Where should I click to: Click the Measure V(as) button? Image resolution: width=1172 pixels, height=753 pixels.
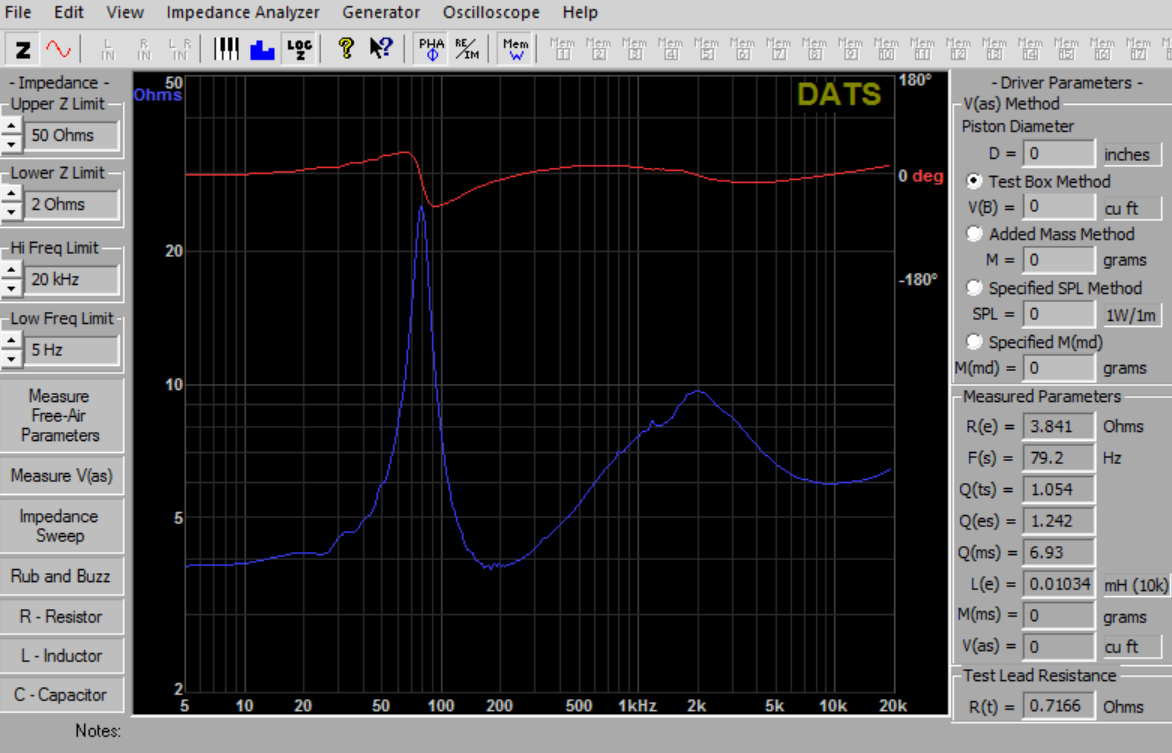coord(61,476)
